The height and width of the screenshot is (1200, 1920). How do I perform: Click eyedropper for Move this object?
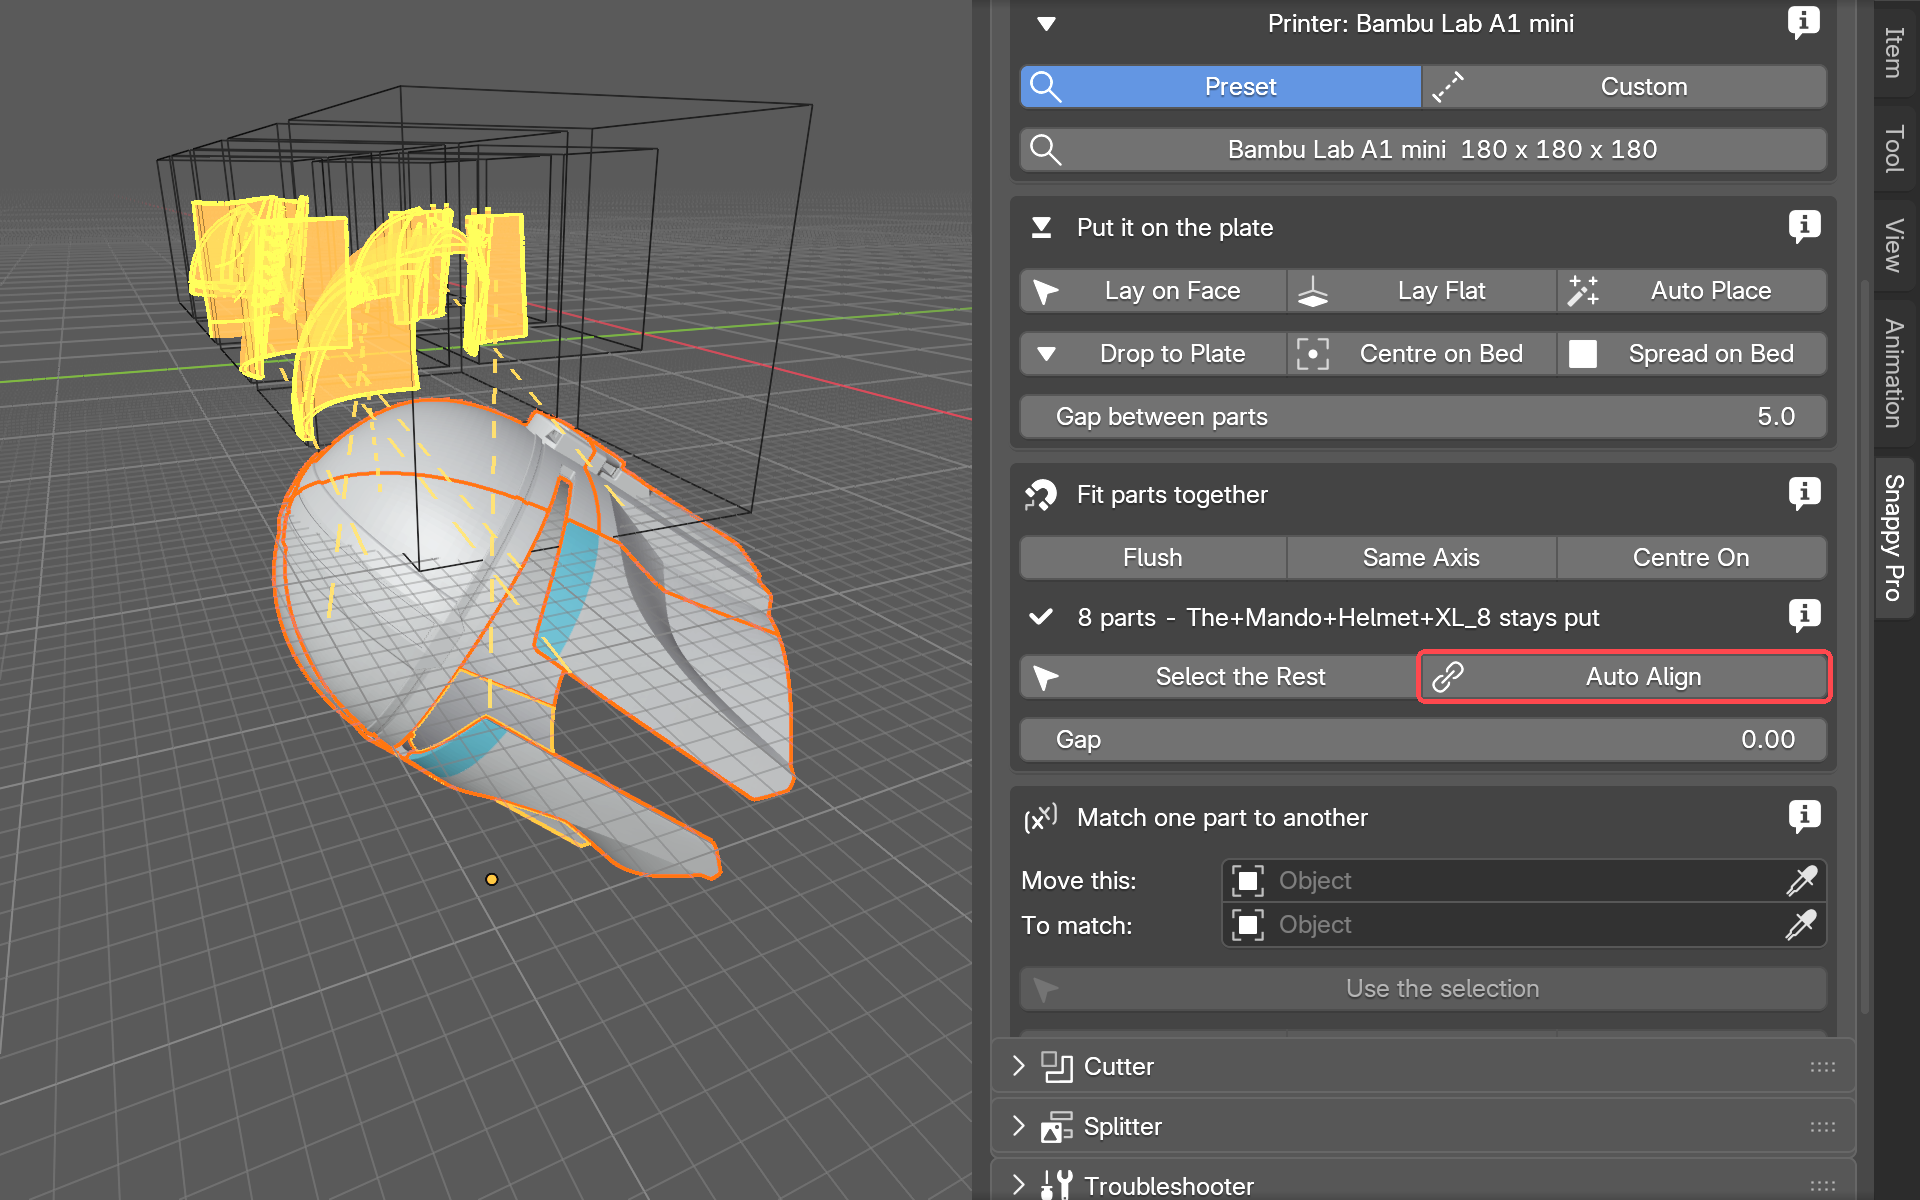click(1801, 881)
